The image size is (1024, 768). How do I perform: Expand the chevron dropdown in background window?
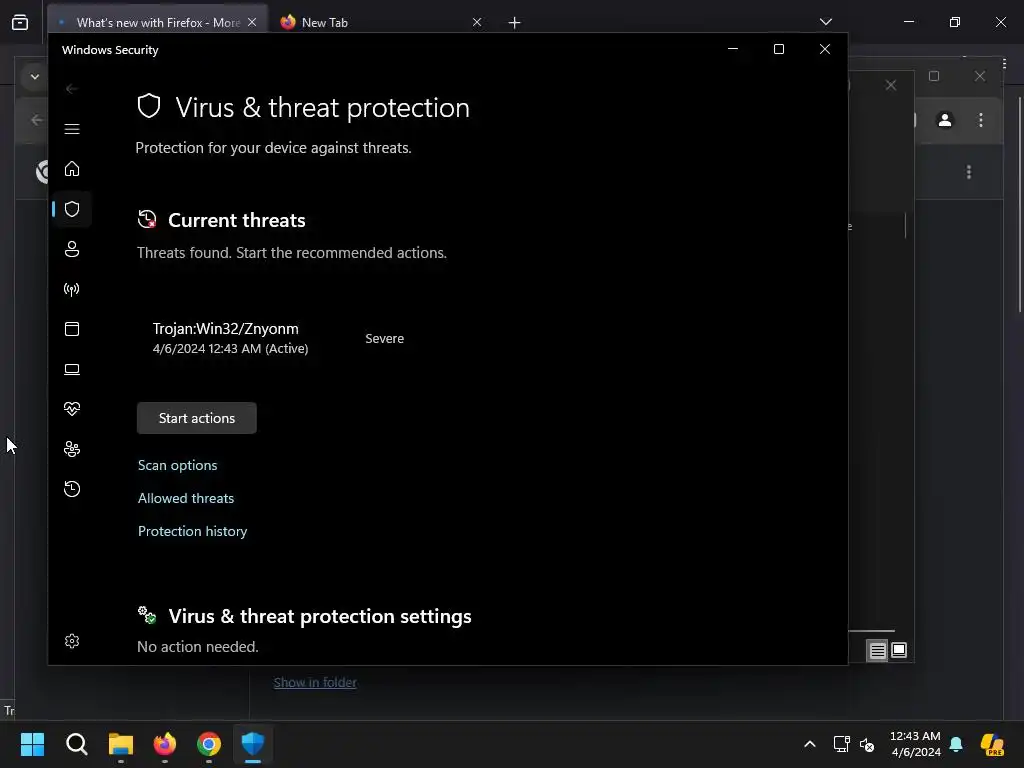[x=35, y=77]
